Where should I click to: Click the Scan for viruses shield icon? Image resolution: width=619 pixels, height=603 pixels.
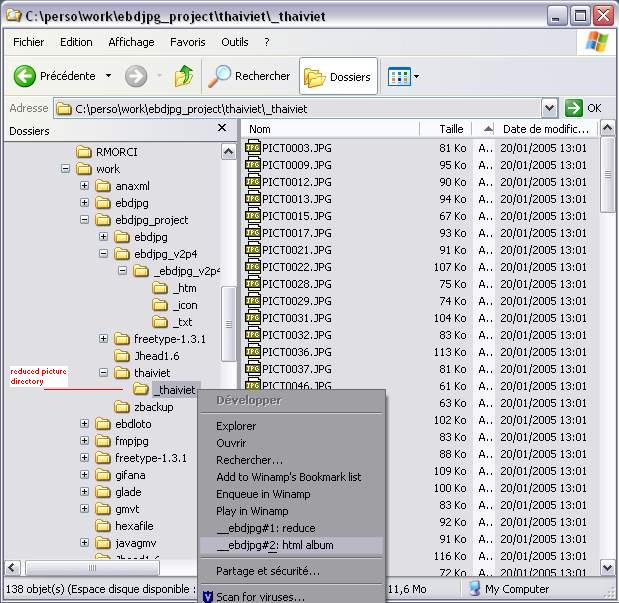208,597
